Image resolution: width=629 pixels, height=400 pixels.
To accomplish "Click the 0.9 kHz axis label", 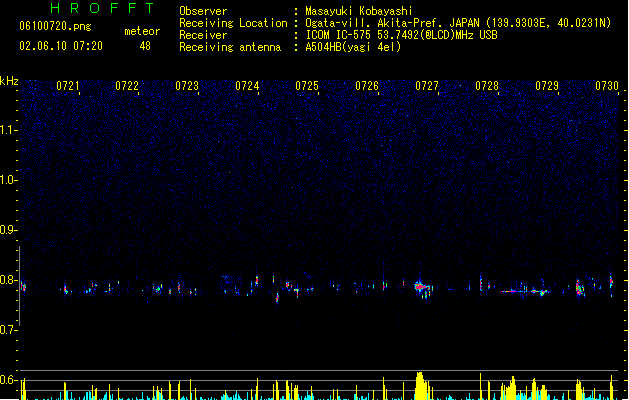I will pos(8,230).
